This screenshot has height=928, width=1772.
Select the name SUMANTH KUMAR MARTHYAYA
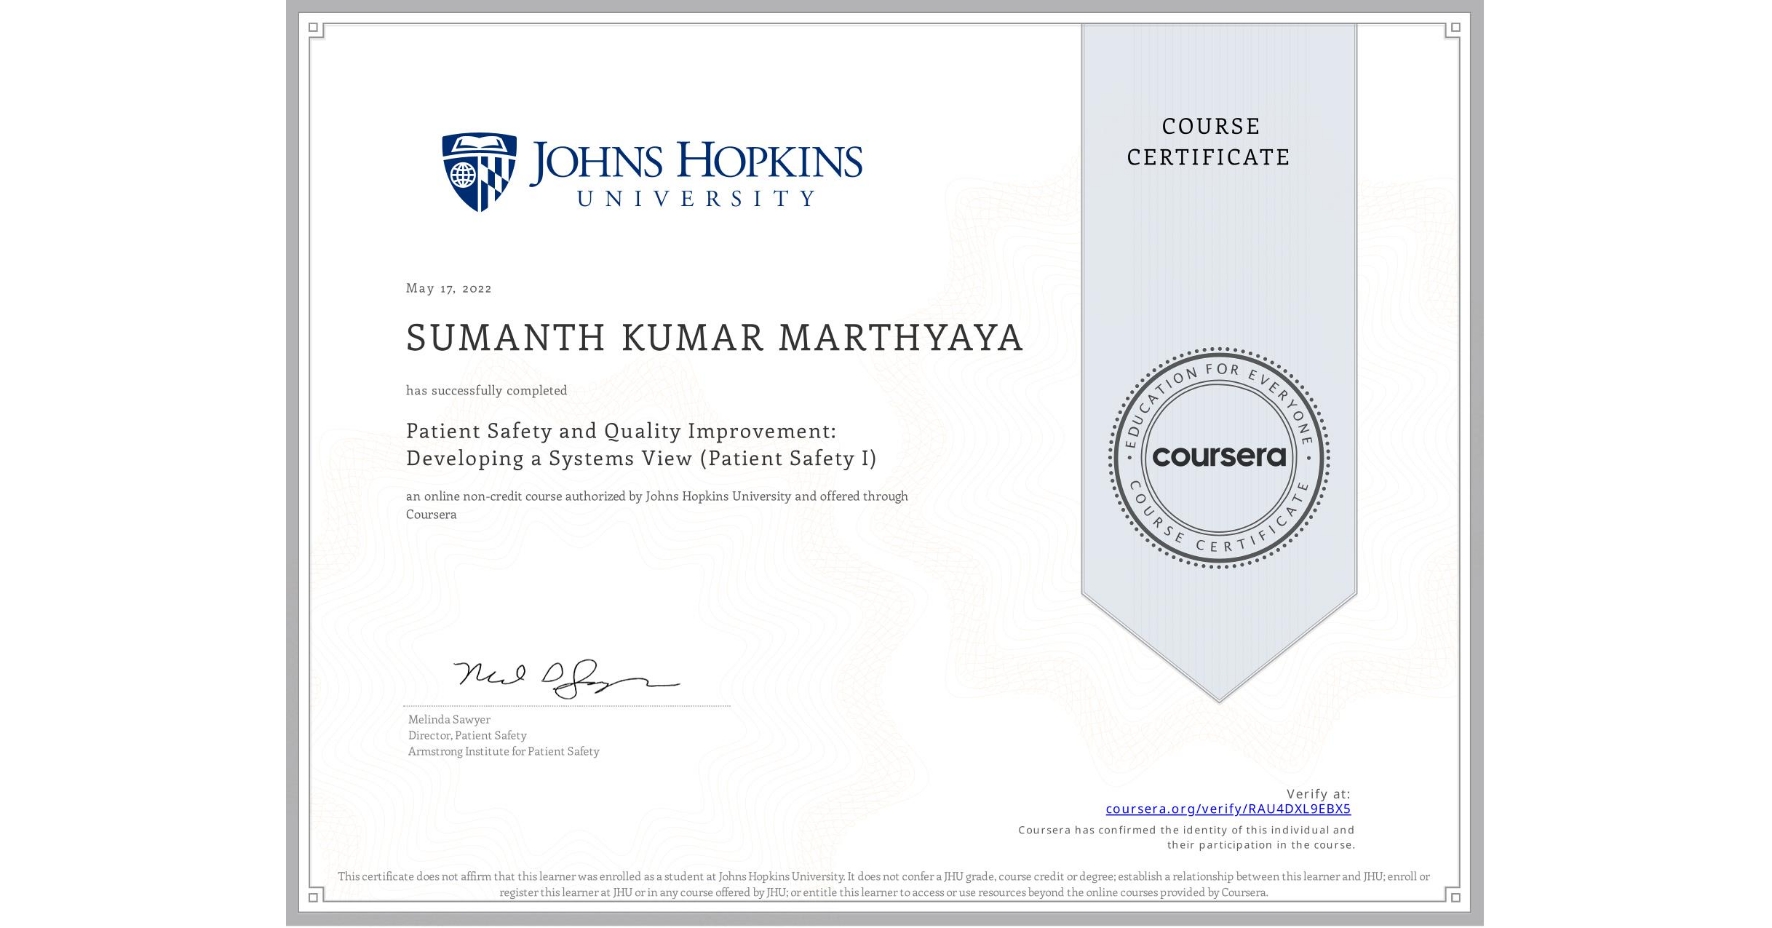714,339
